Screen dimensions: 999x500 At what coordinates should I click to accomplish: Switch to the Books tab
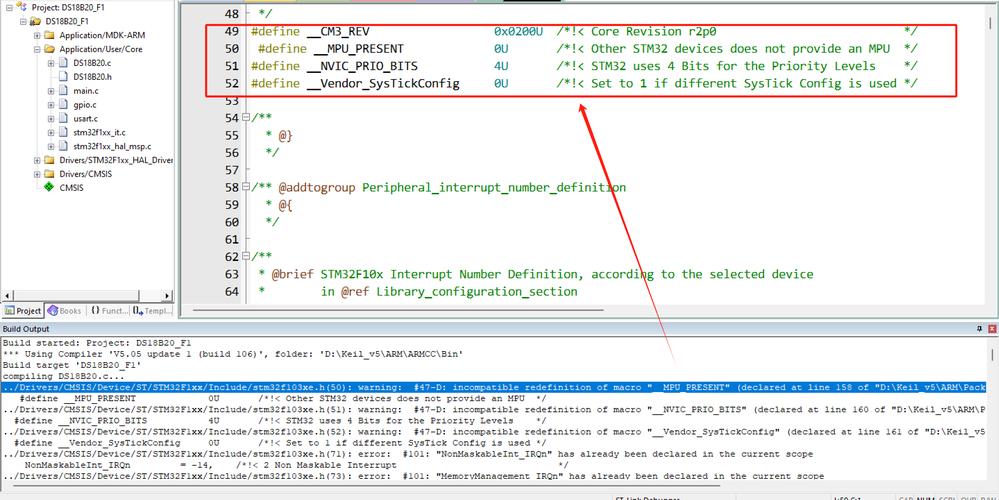[65, 311]
